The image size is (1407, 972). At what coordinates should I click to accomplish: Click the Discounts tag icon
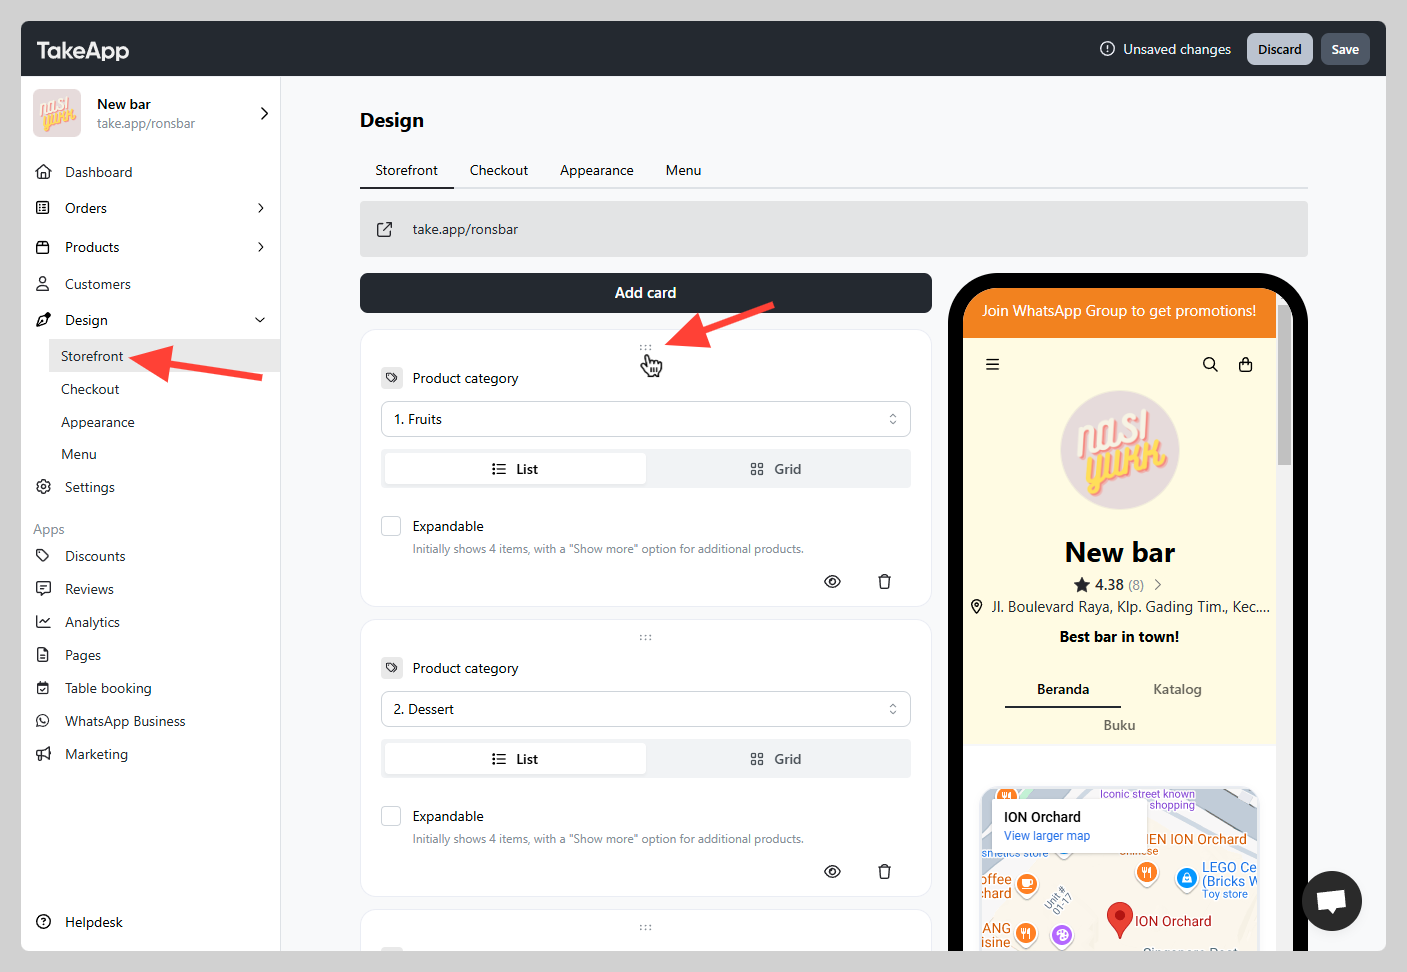43,556
